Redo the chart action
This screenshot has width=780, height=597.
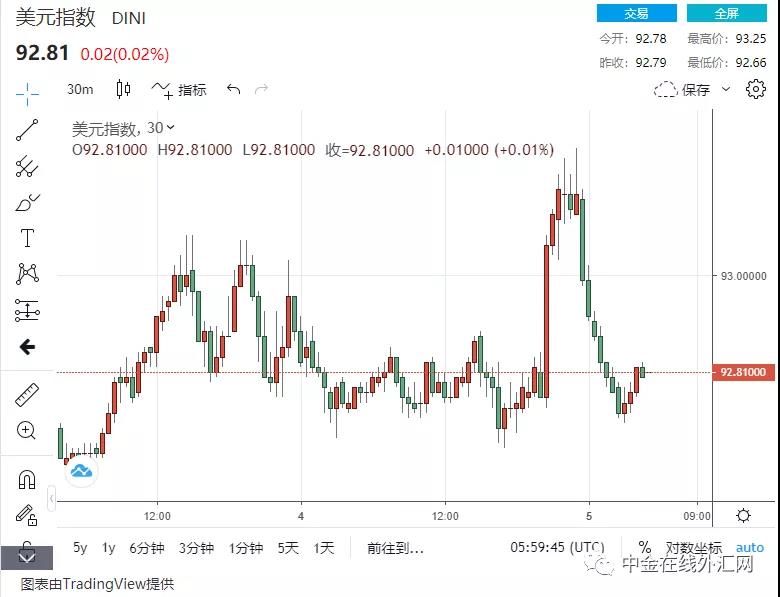point(261,90)
